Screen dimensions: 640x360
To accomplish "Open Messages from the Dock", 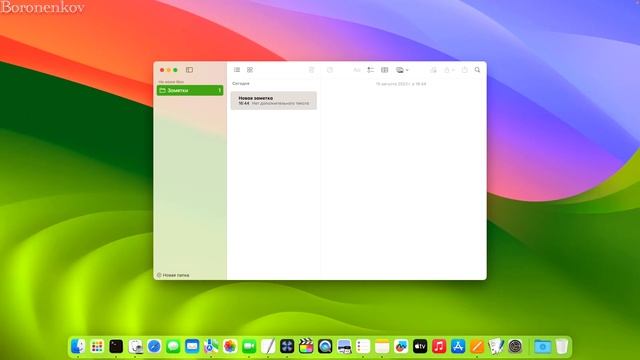I will 173,346.
